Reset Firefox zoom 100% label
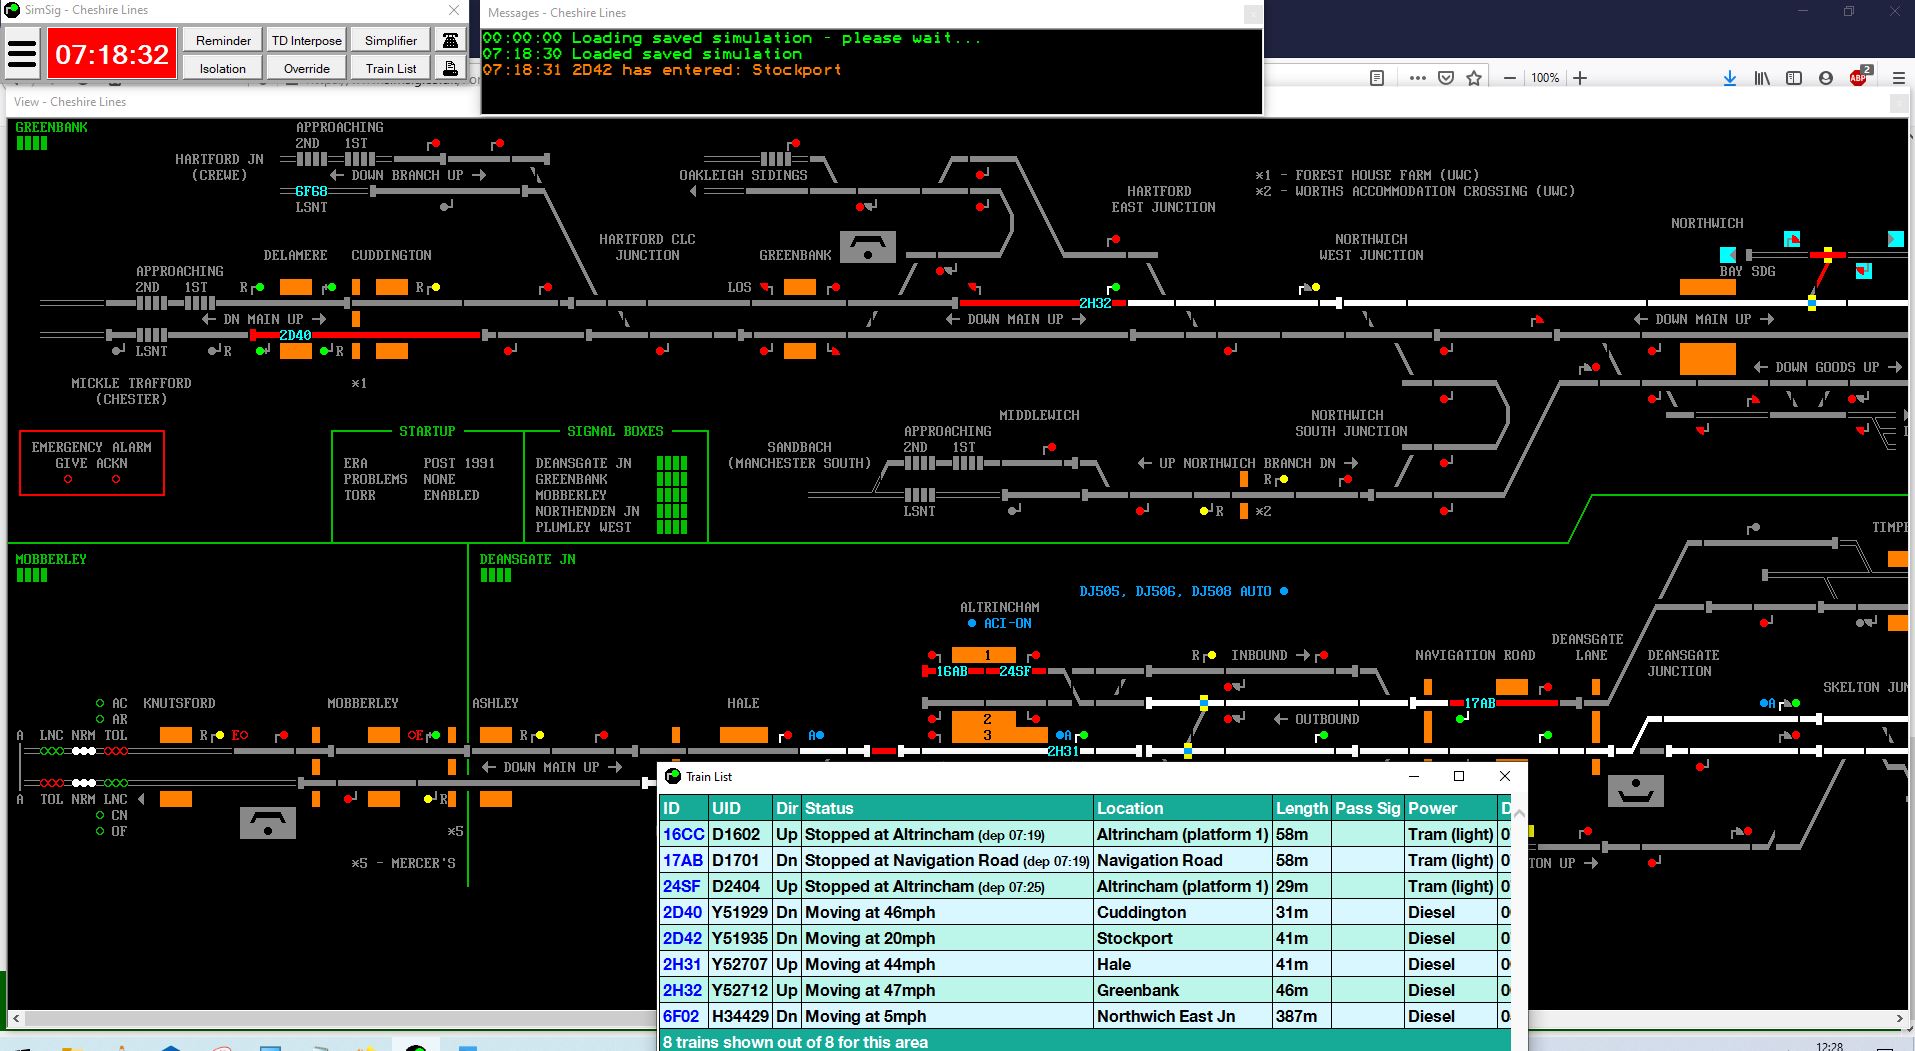The image size is (1915, 1051). [1545, 78]
